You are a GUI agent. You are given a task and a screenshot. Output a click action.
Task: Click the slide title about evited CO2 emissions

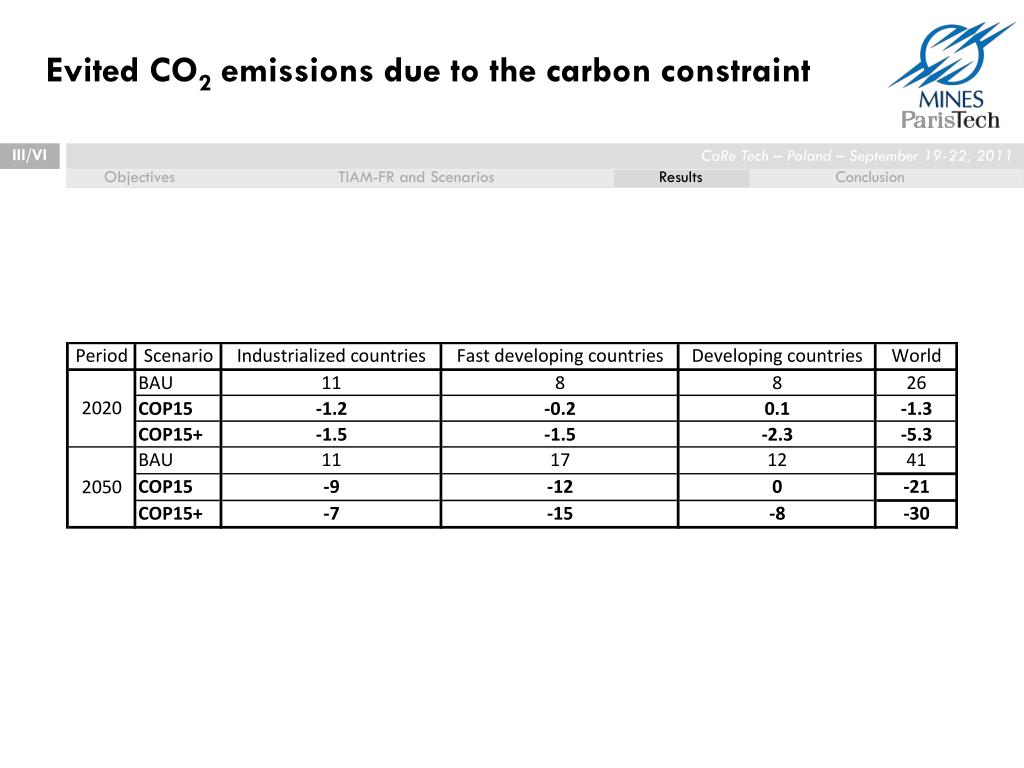(x=428, y=72)
